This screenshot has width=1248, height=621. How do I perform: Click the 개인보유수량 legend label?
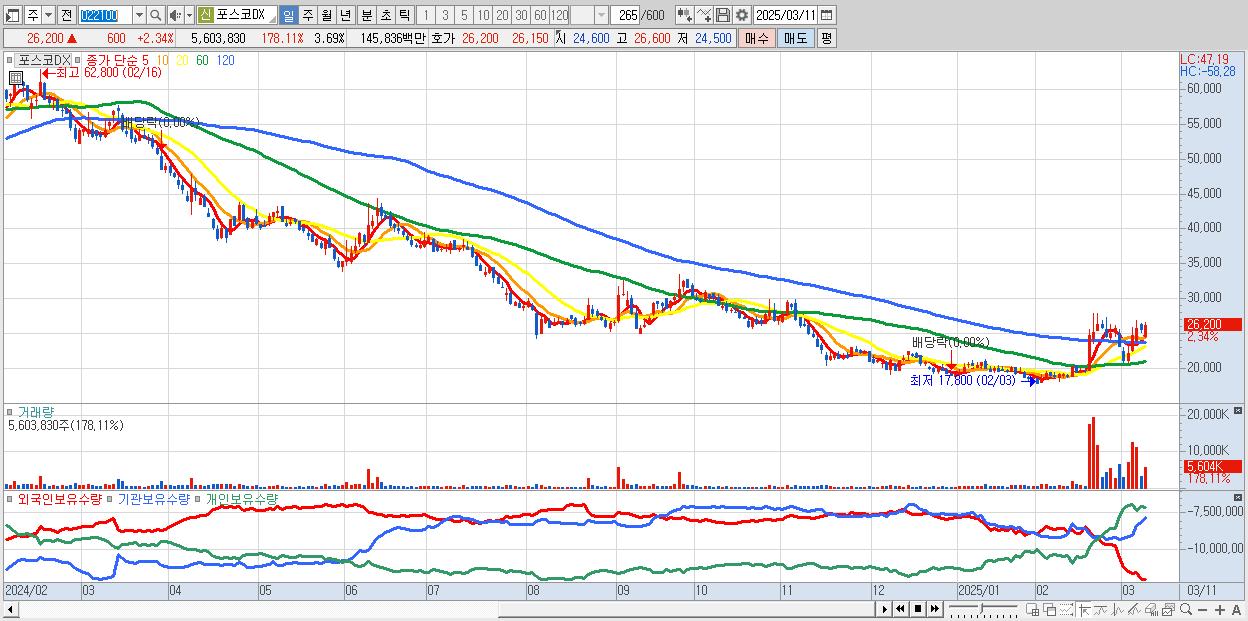[x=242, y=498]
